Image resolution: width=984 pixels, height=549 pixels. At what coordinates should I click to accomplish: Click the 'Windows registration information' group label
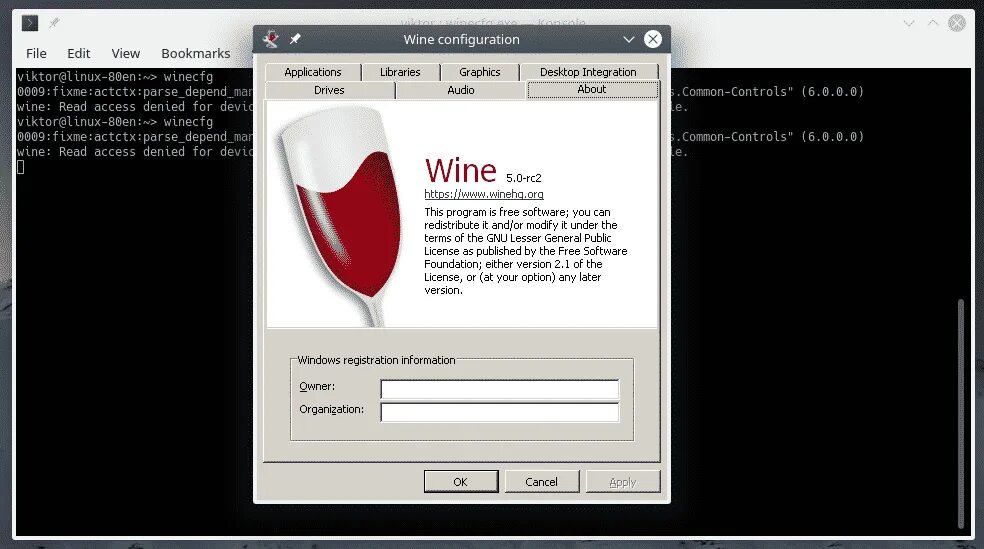376,360
